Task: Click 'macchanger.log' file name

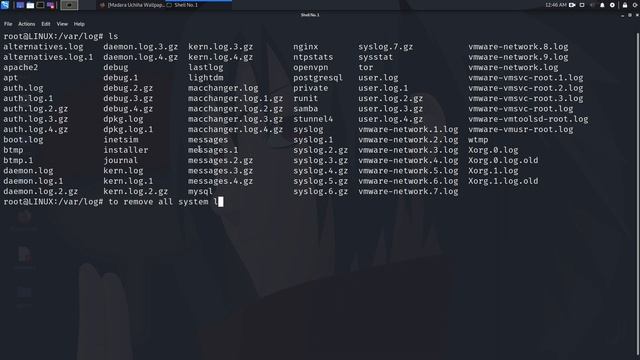Action: click(x=223, y=88)
